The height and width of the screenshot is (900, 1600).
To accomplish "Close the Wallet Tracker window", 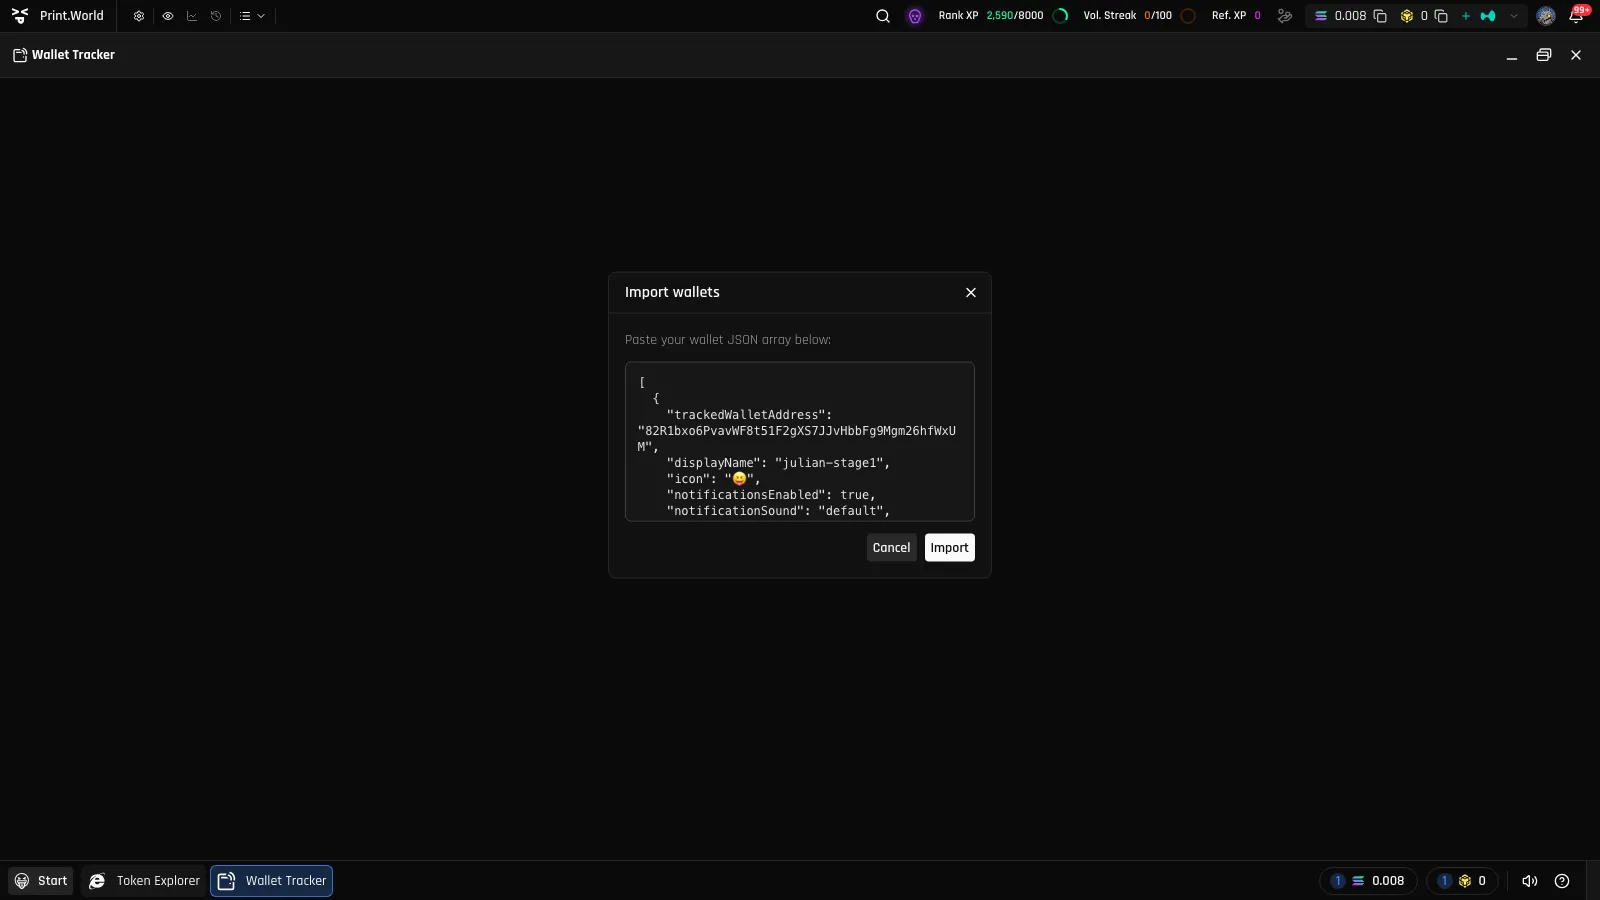I will [1576, 55].
